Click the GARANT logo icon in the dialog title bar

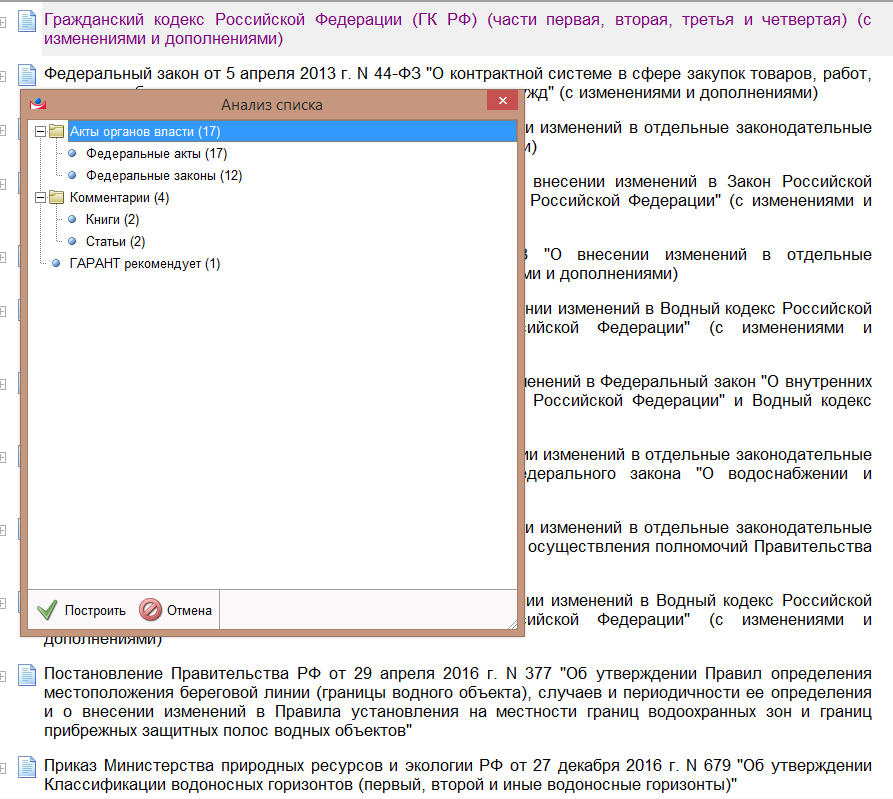tap(38, 104)
